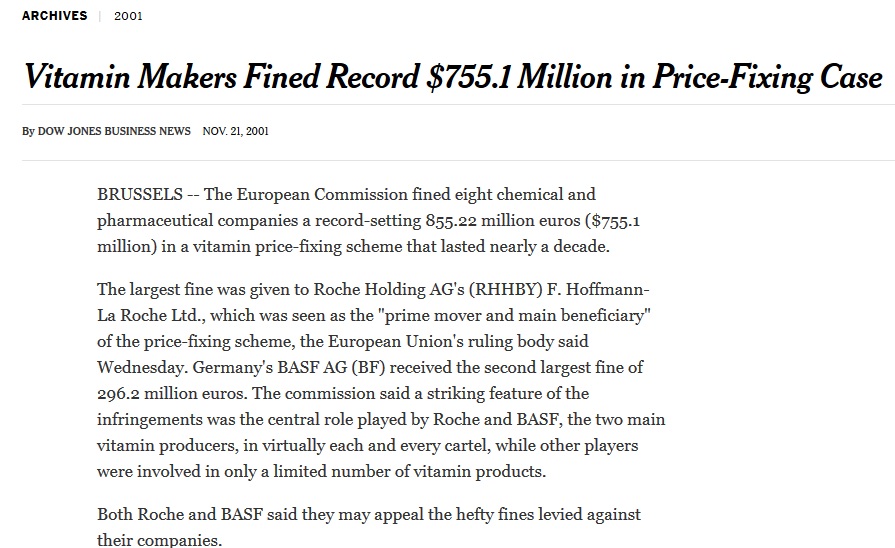Open the ARCHIVES section link

point(54,16)
